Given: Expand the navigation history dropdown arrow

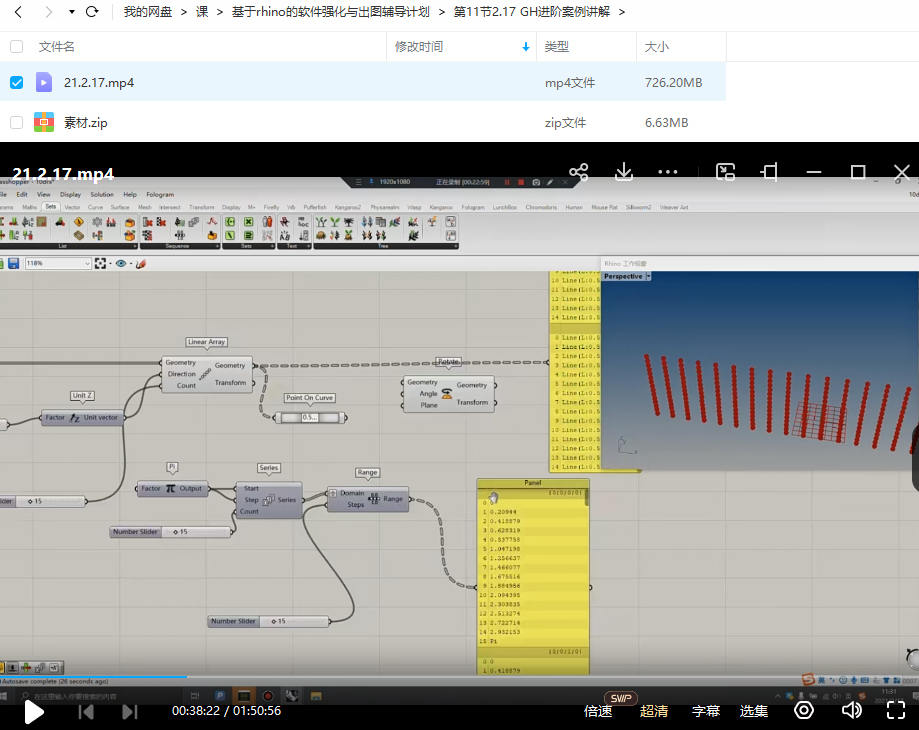Looking at the screenshot, I should click(x=71, y=12).
